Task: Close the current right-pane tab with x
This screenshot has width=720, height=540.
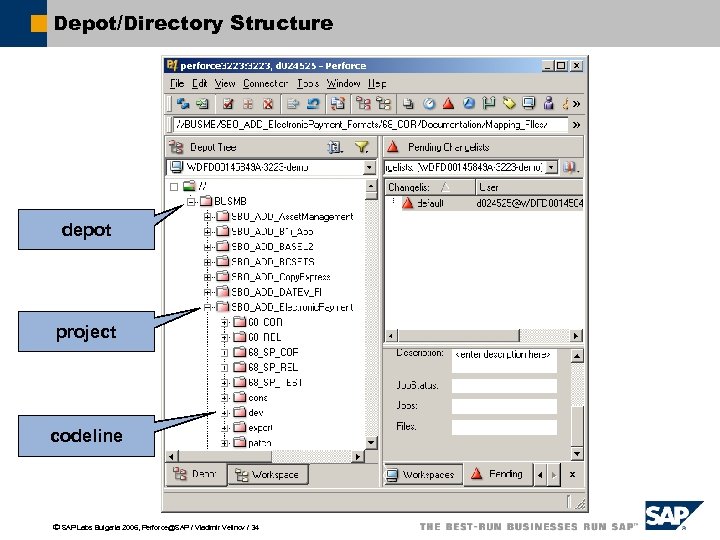Action: coord(573,474)
